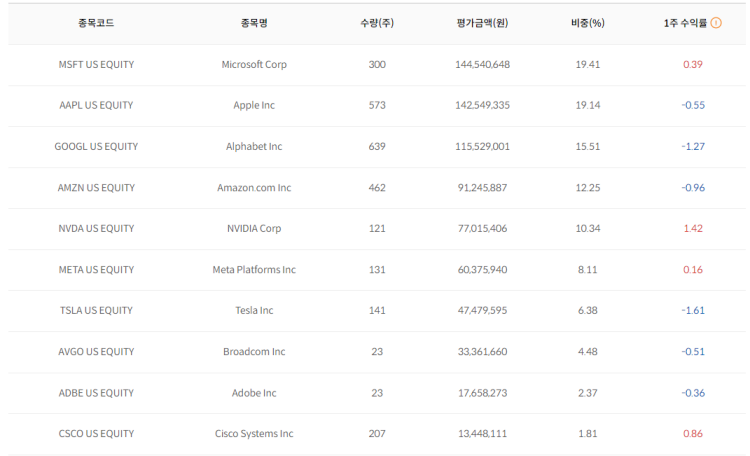This screenshot has width=750, height=456.
Task: Select the 종목명 column header
Action: click(254, 23)
